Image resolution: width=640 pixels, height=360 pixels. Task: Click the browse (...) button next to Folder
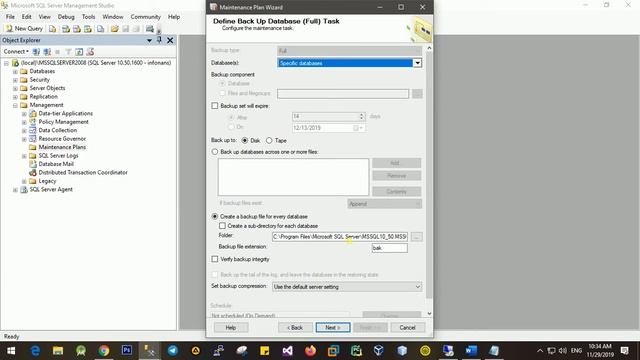click(x=417, y=237)
